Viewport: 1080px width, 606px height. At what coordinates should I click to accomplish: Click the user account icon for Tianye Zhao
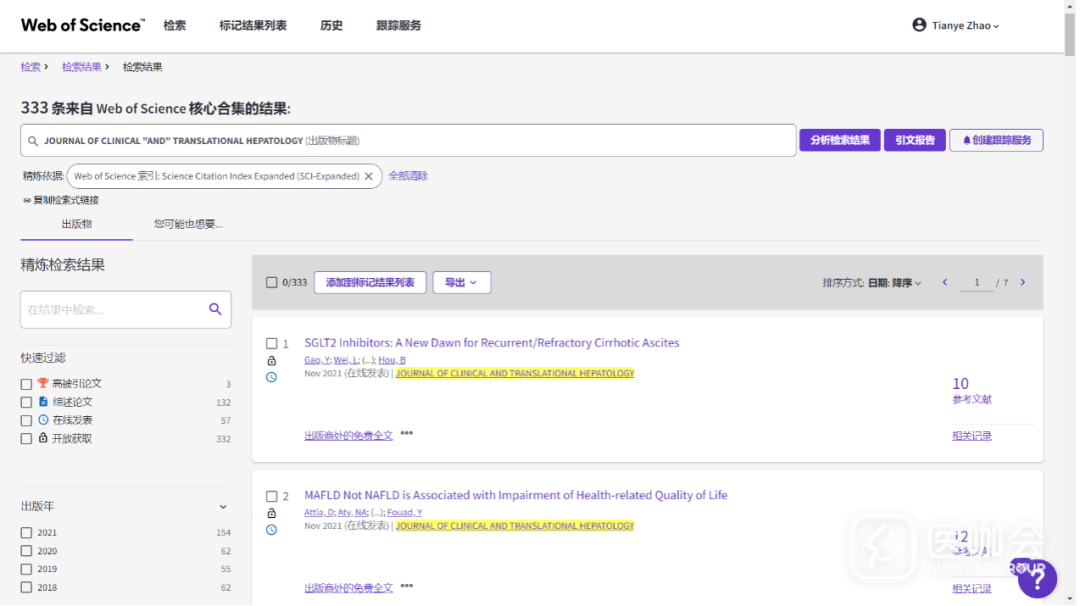click(919, 25)
